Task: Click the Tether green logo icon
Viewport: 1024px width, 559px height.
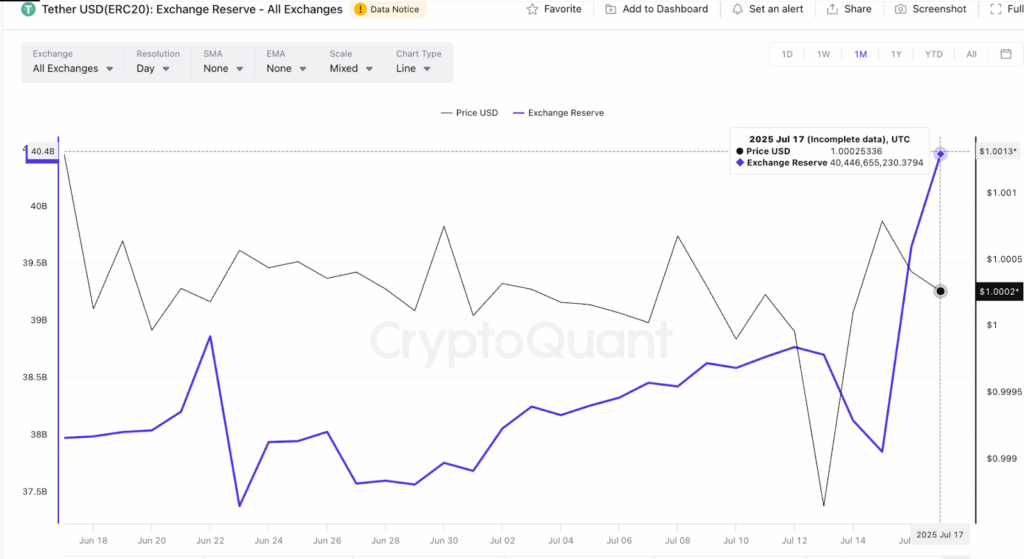Action: coord(28,9)
